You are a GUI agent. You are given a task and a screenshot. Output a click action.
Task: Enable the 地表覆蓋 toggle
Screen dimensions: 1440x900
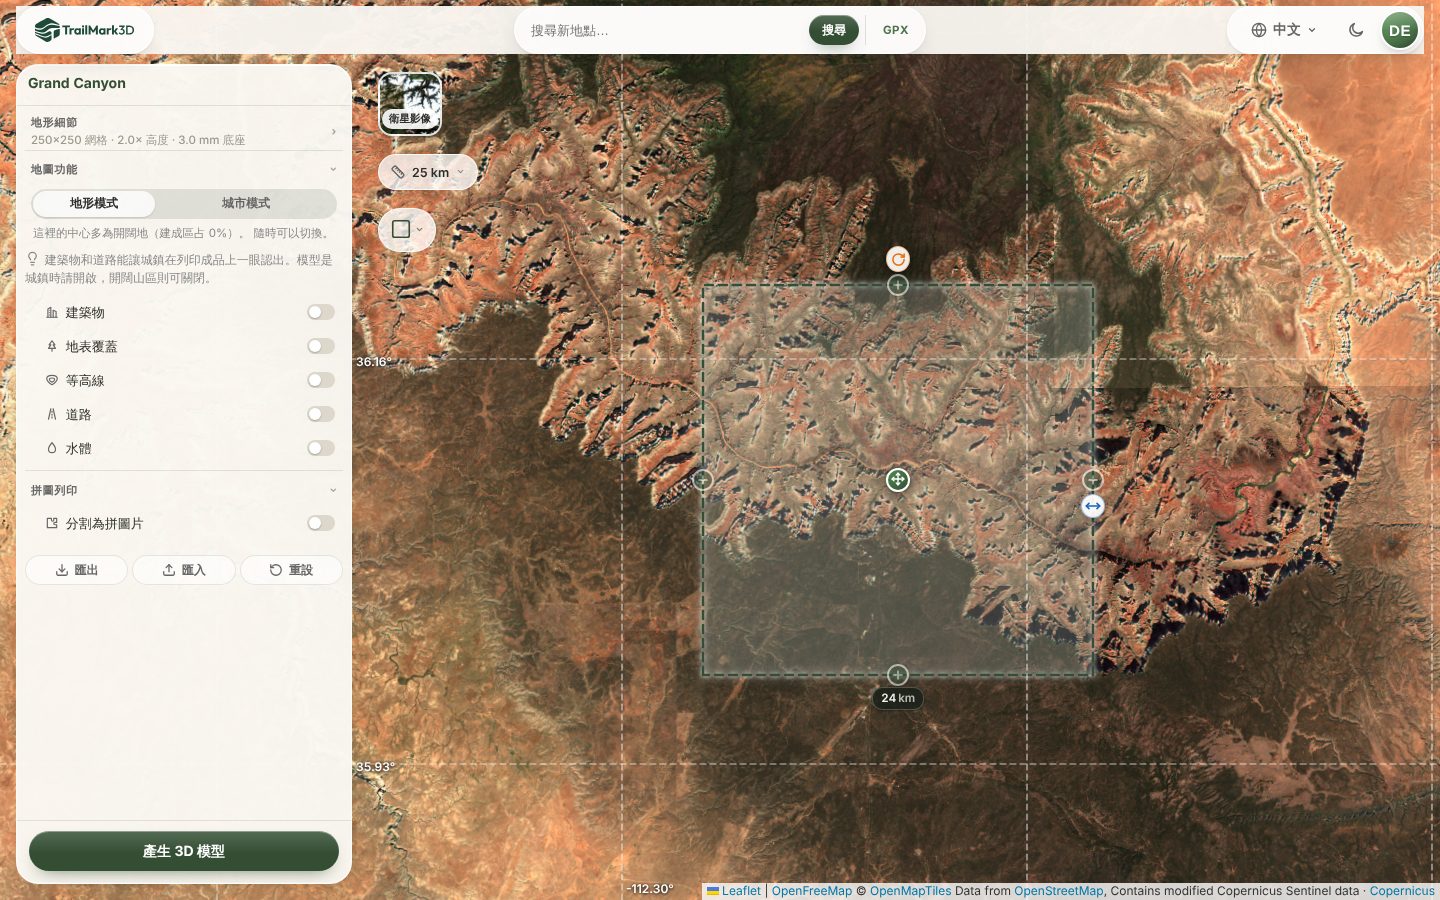(321, 347)
